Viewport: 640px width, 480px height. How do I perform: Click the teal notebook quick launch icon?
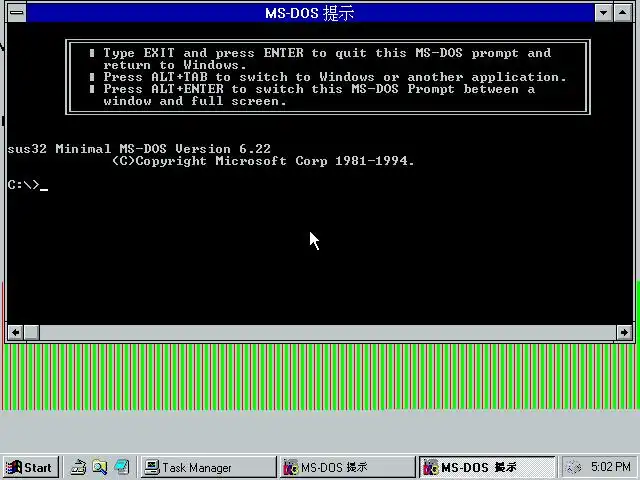click(x=122, y=467)
